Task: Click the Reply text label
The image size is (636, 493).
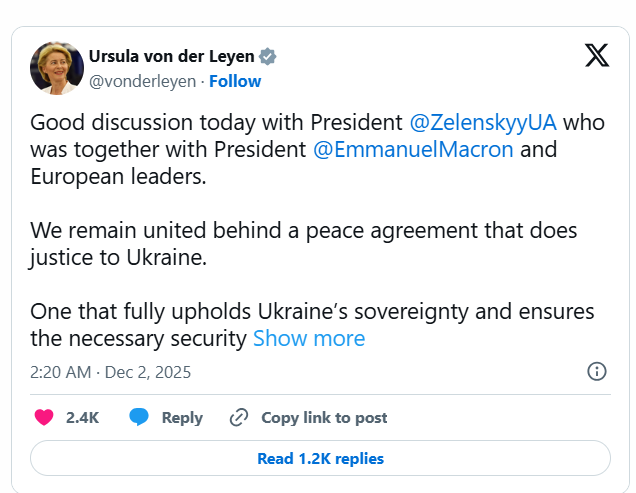Action: click(182, 418)
